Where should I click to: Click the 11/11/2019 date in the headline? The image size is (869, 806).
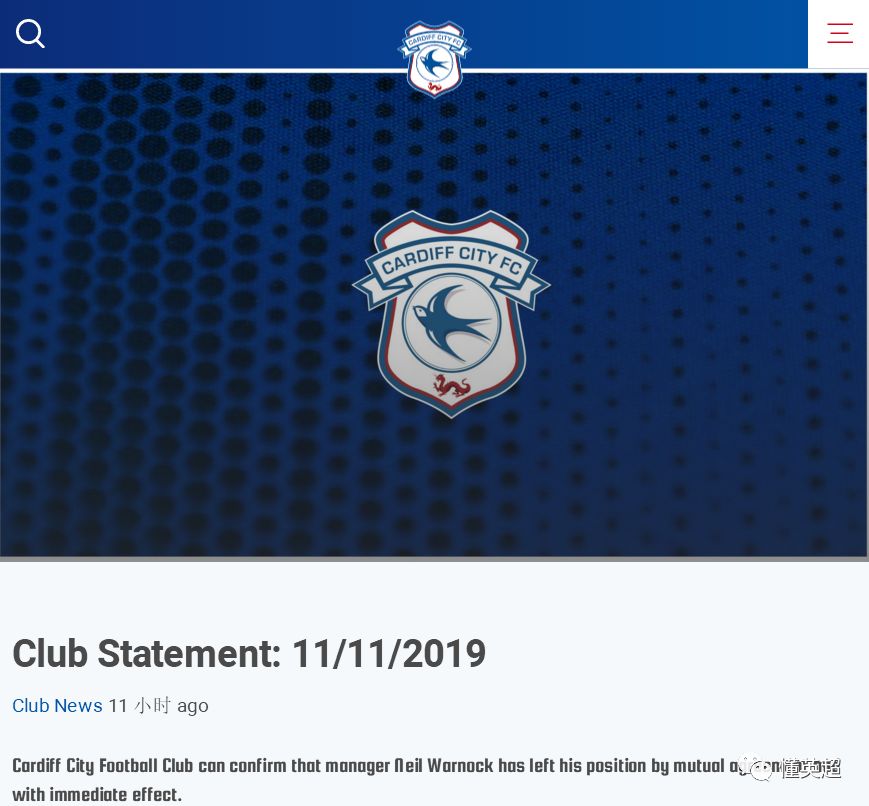coord(389,653)
